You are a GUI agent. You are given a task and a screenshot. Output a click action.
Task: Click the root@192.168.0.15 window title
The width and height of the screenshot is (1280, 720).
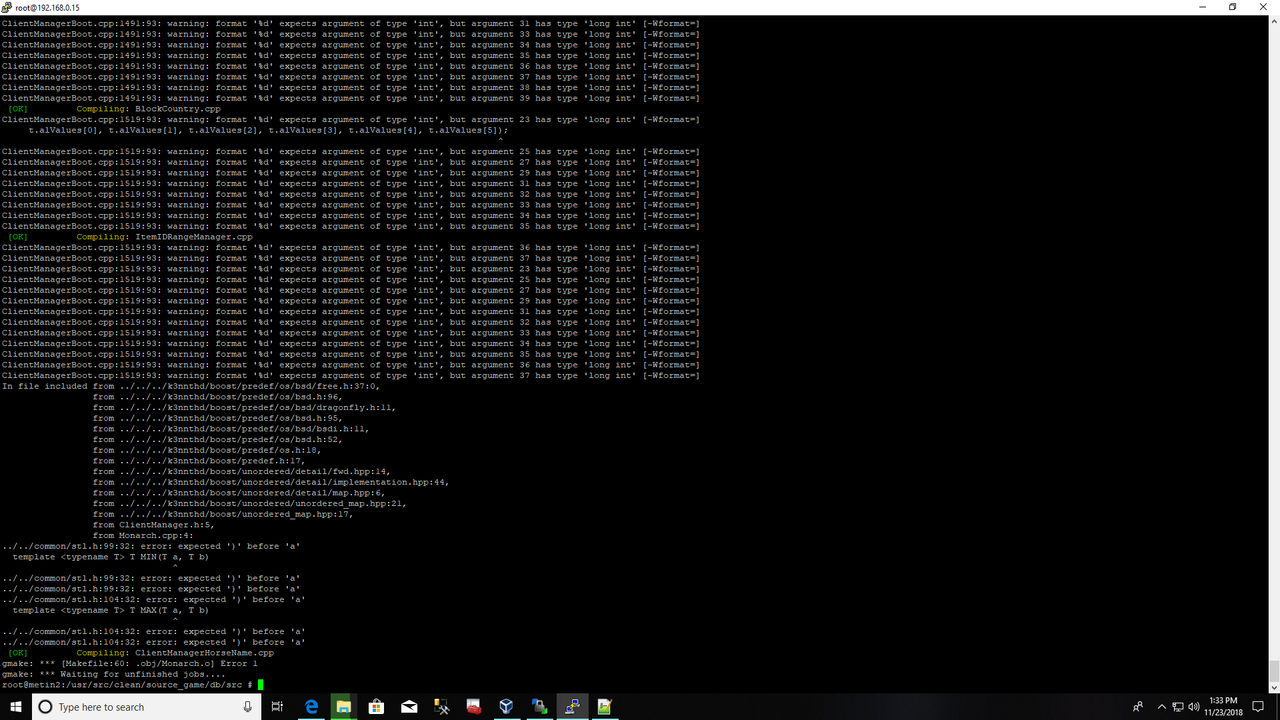pyautogui.click(x=47, y=7)
